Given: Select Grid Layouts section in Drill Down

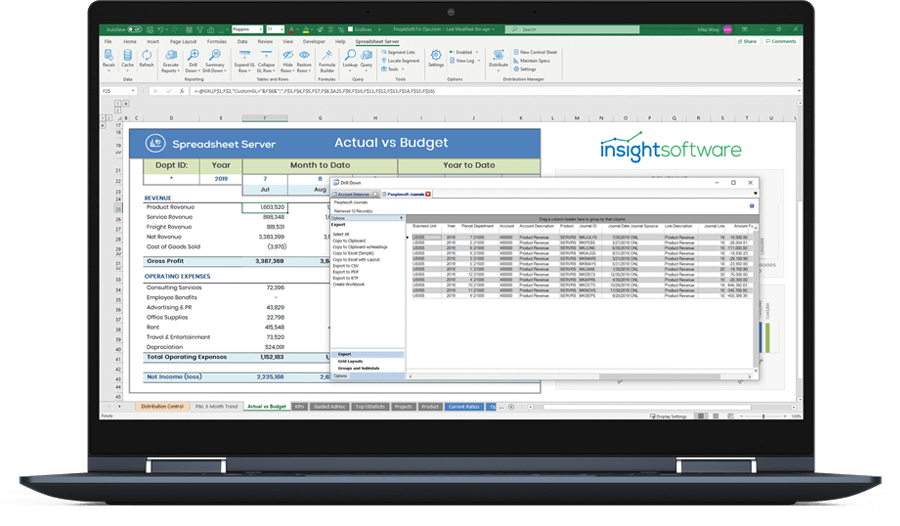Looking at the screenshot, I should 350,362.
